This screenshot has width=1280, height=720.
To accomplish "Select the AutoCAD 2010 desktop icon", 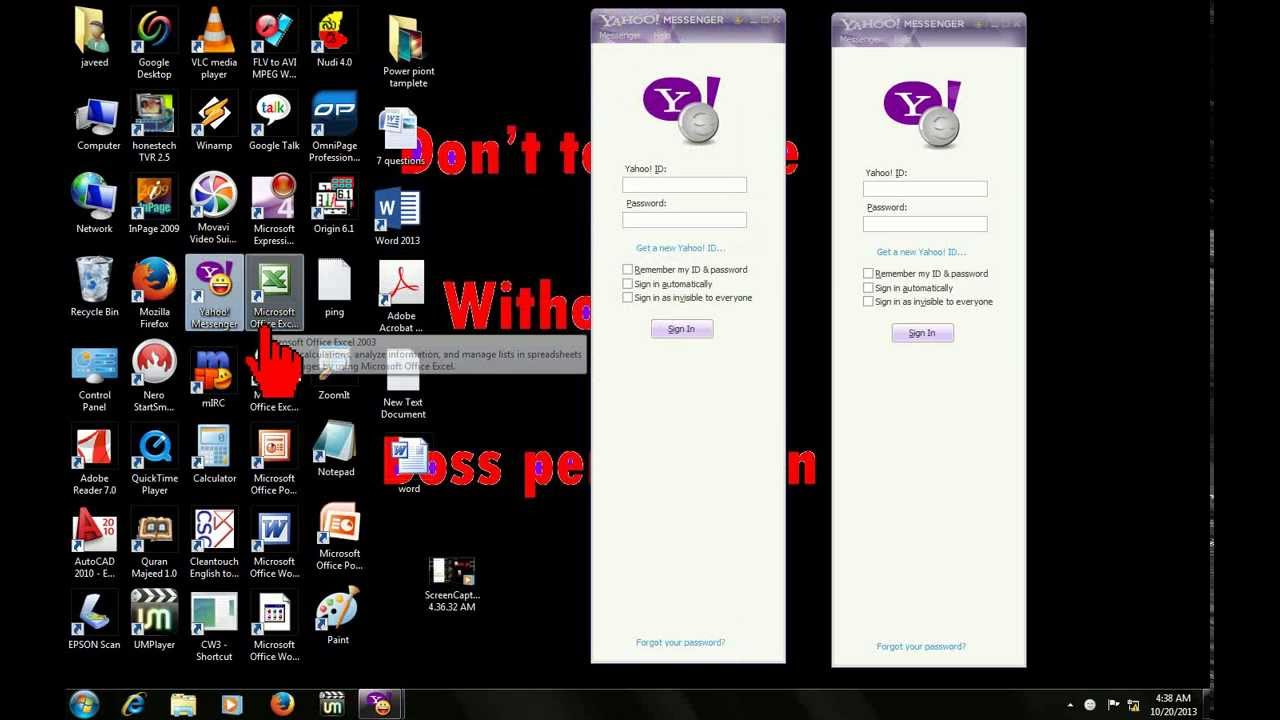I will tap(94, 543).
